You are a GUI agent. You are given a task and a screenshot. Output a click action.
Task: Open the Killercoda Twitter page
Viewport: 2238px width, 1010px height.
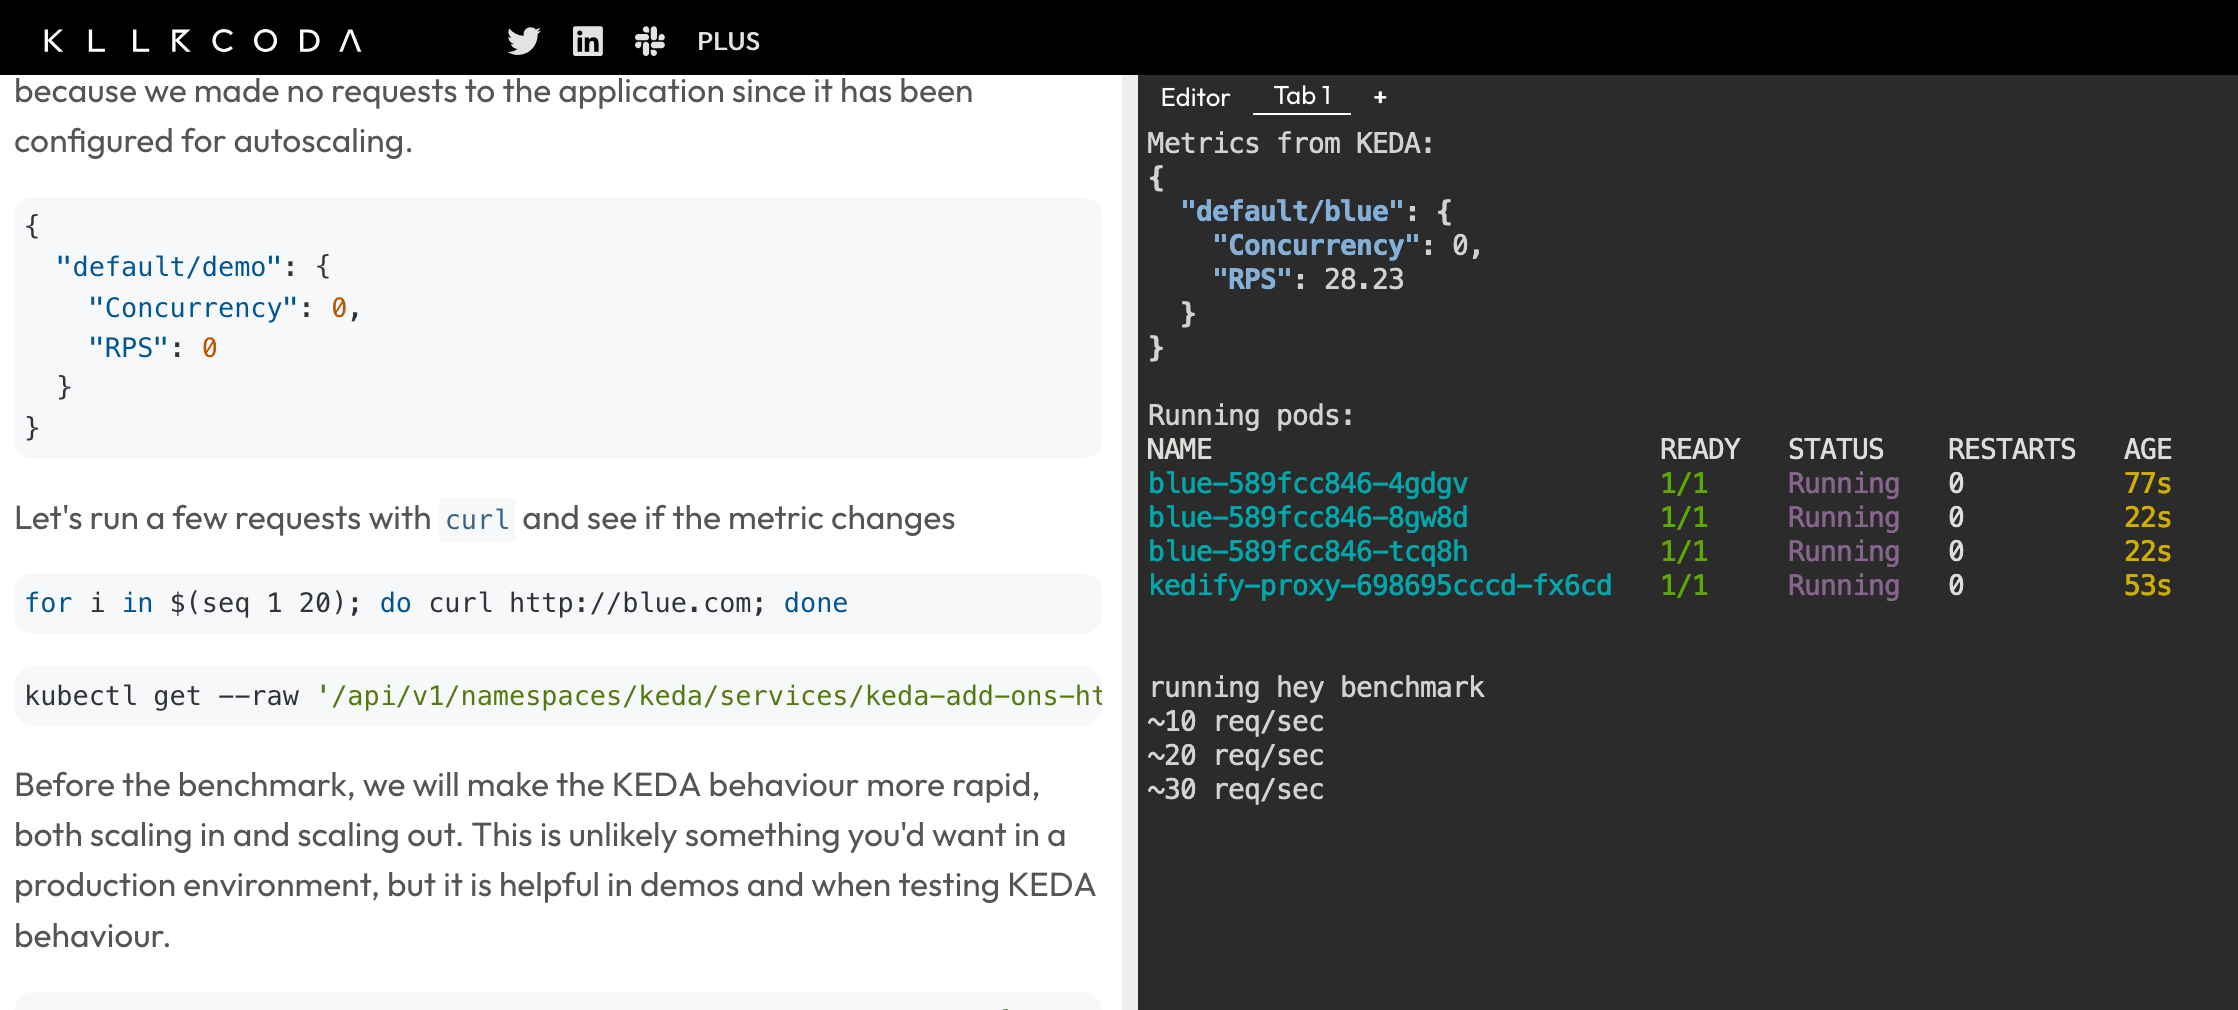coord(523,41)
